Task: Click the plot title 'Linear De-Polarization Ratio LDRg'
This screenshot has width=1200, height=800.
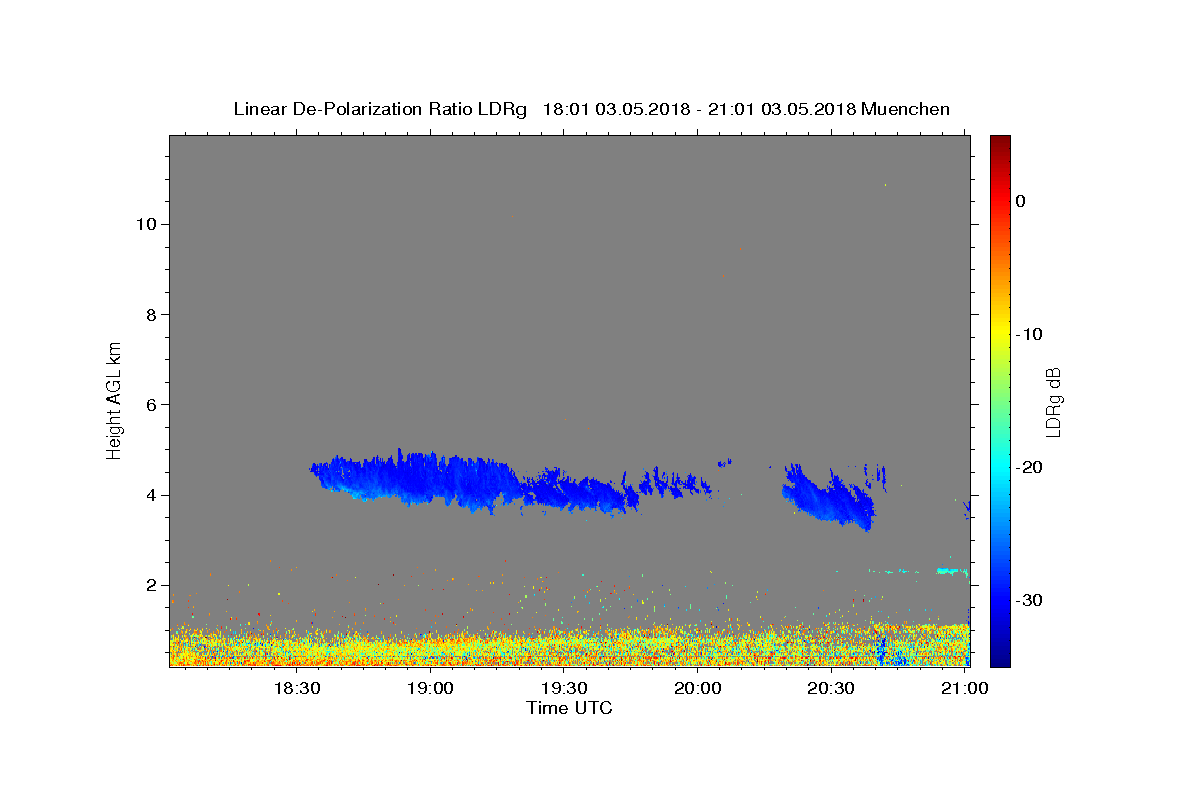Action: click(380, 109)
